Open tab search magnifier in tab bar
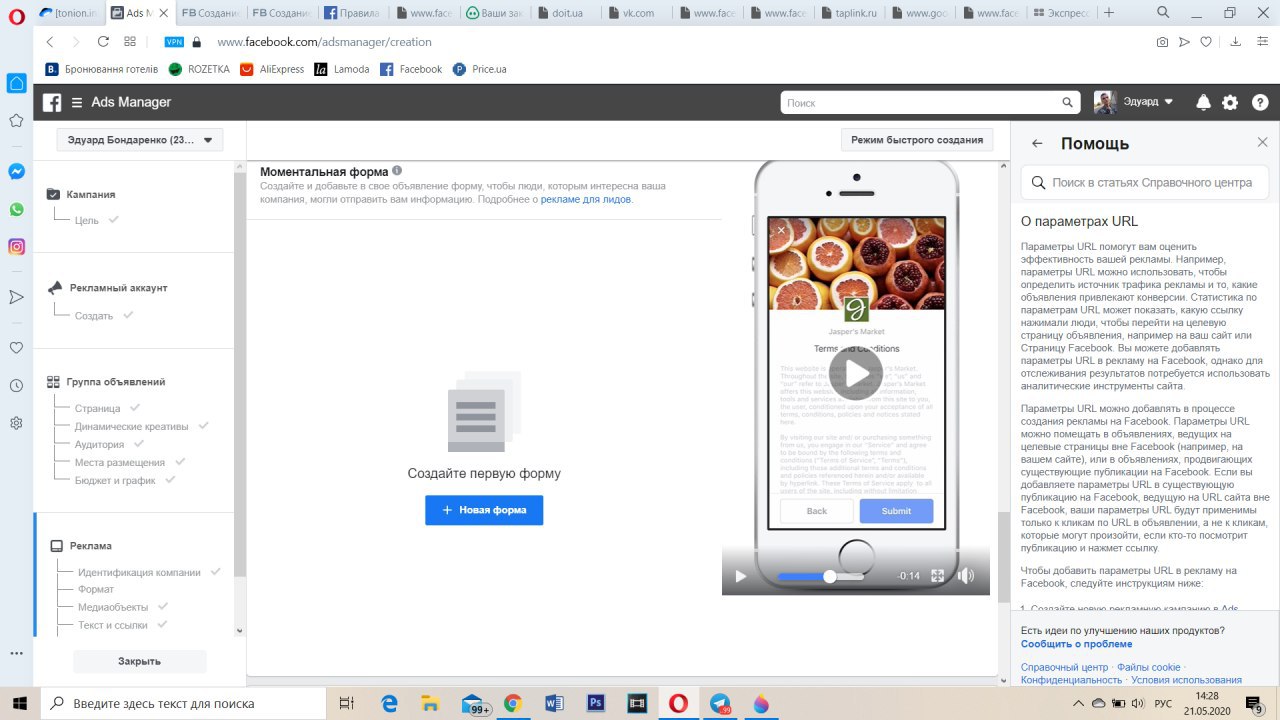1280x720 pixels. (x=1163, y=13)
